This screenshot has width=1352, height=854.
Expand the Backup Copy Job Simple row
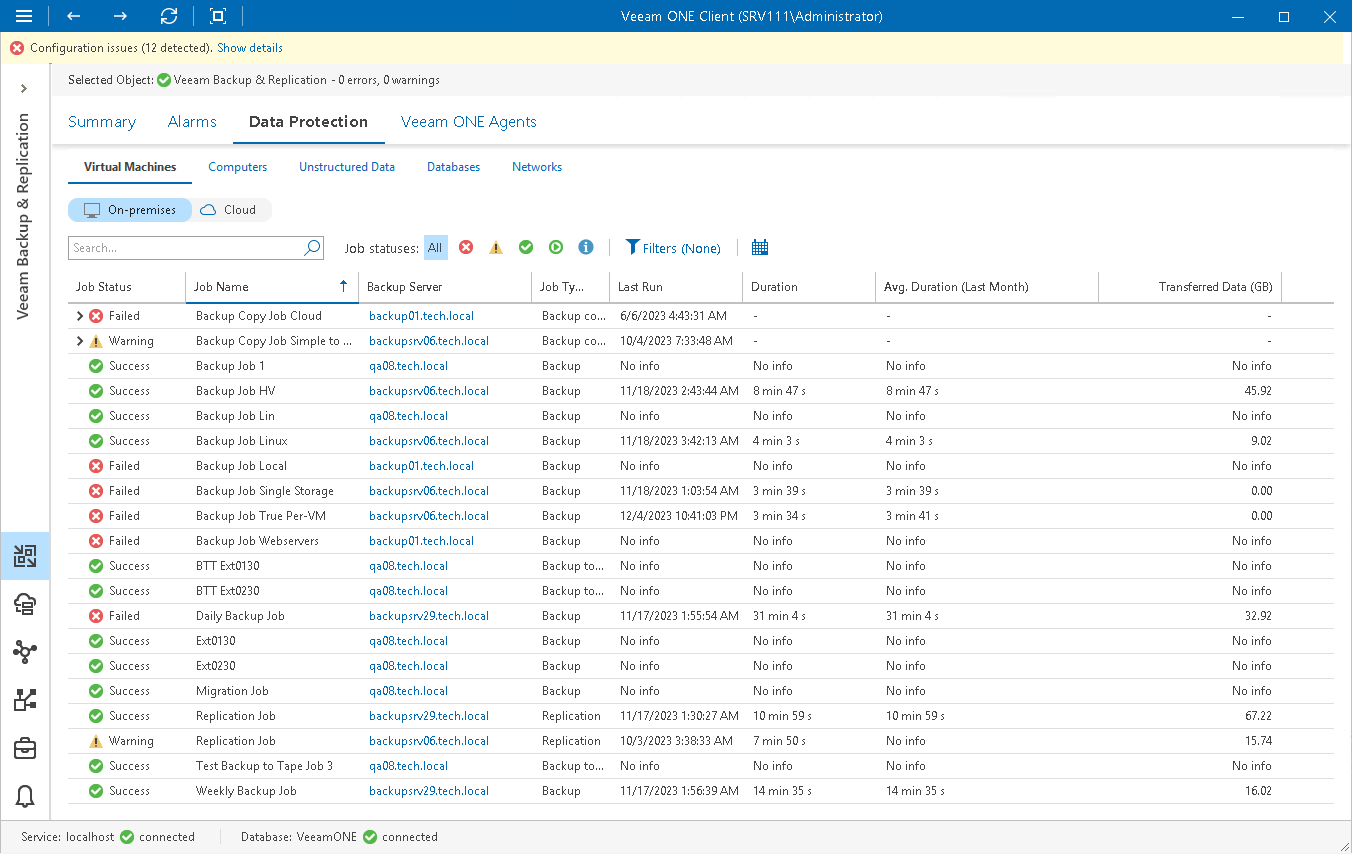(x=80, y=340)
